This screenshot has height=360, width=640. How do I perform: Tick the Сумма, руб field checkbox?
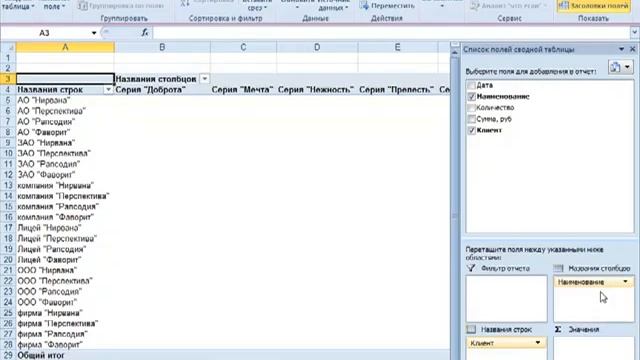pos(471,119)
